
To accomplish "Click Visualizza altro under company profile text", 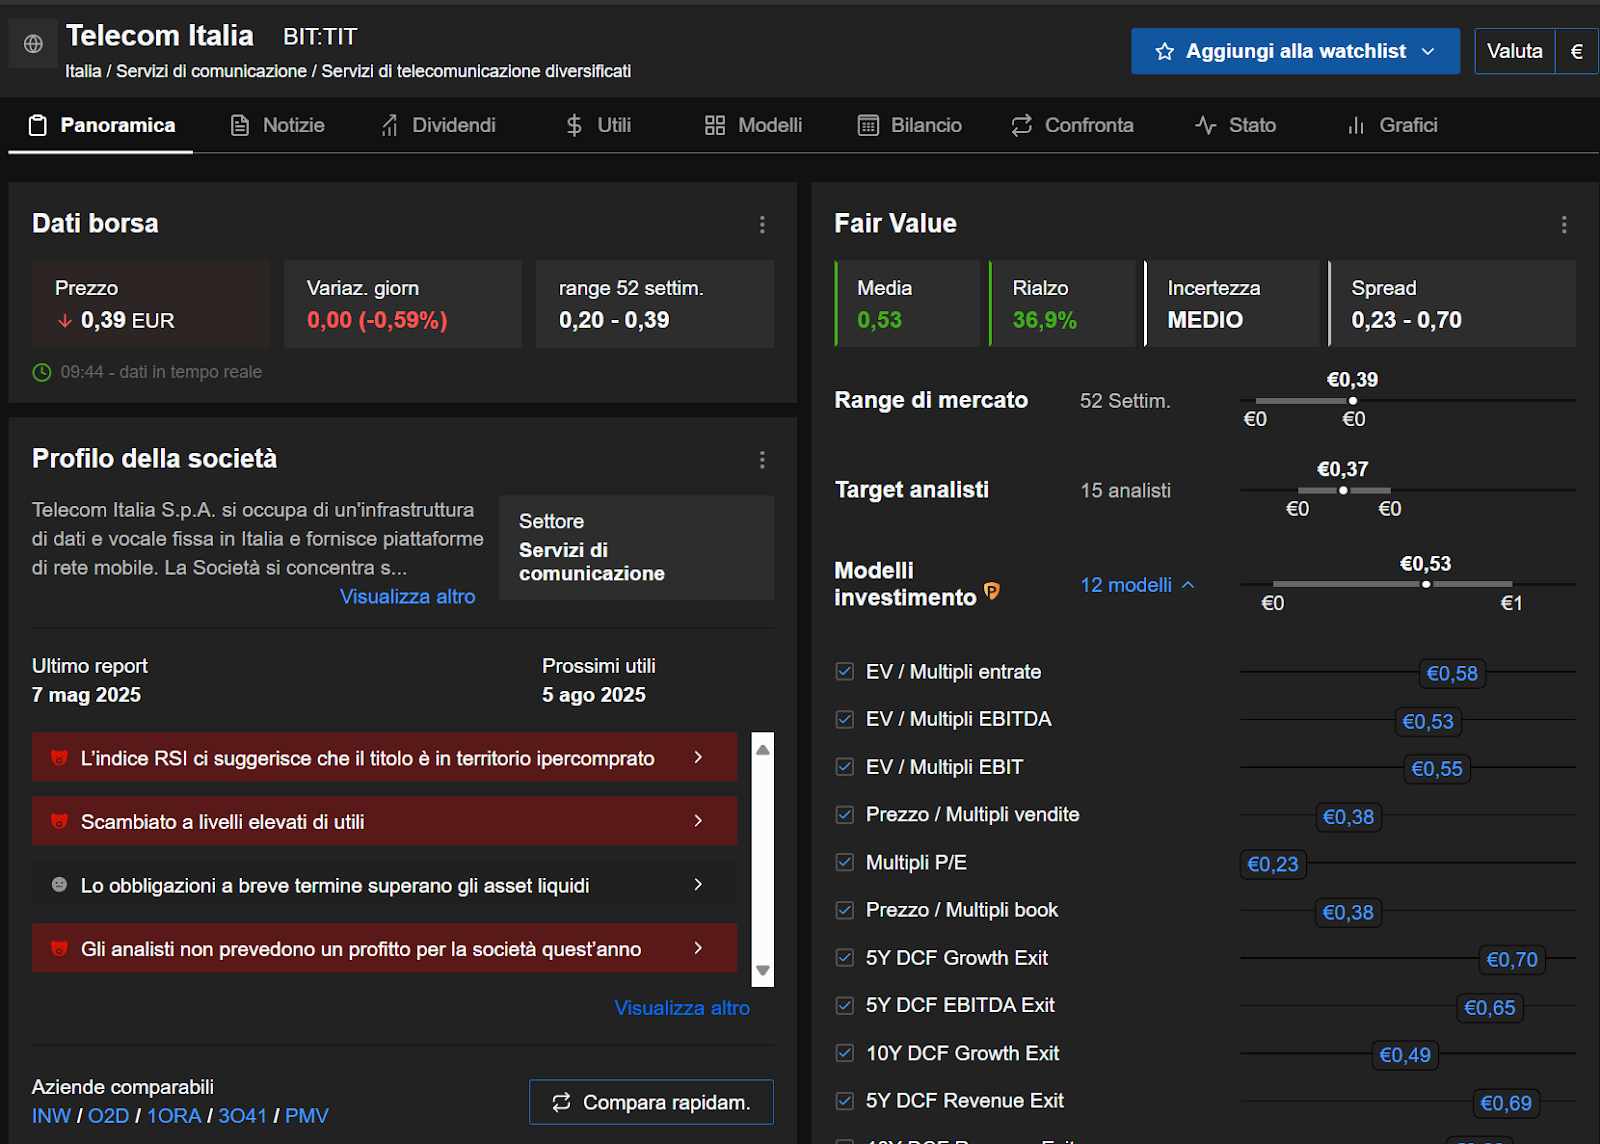I will (x=407, y=597).
